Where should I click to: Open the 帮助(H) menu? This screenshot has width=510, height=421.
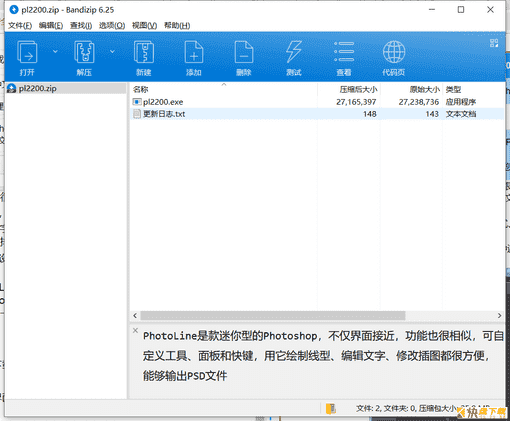click(x=177, y=26)
